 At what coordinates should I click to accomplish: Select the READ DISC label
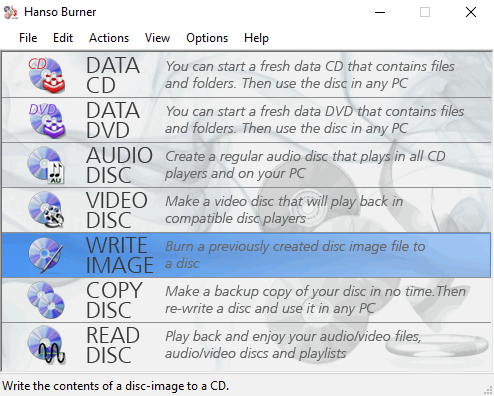(x=113, y=345)
